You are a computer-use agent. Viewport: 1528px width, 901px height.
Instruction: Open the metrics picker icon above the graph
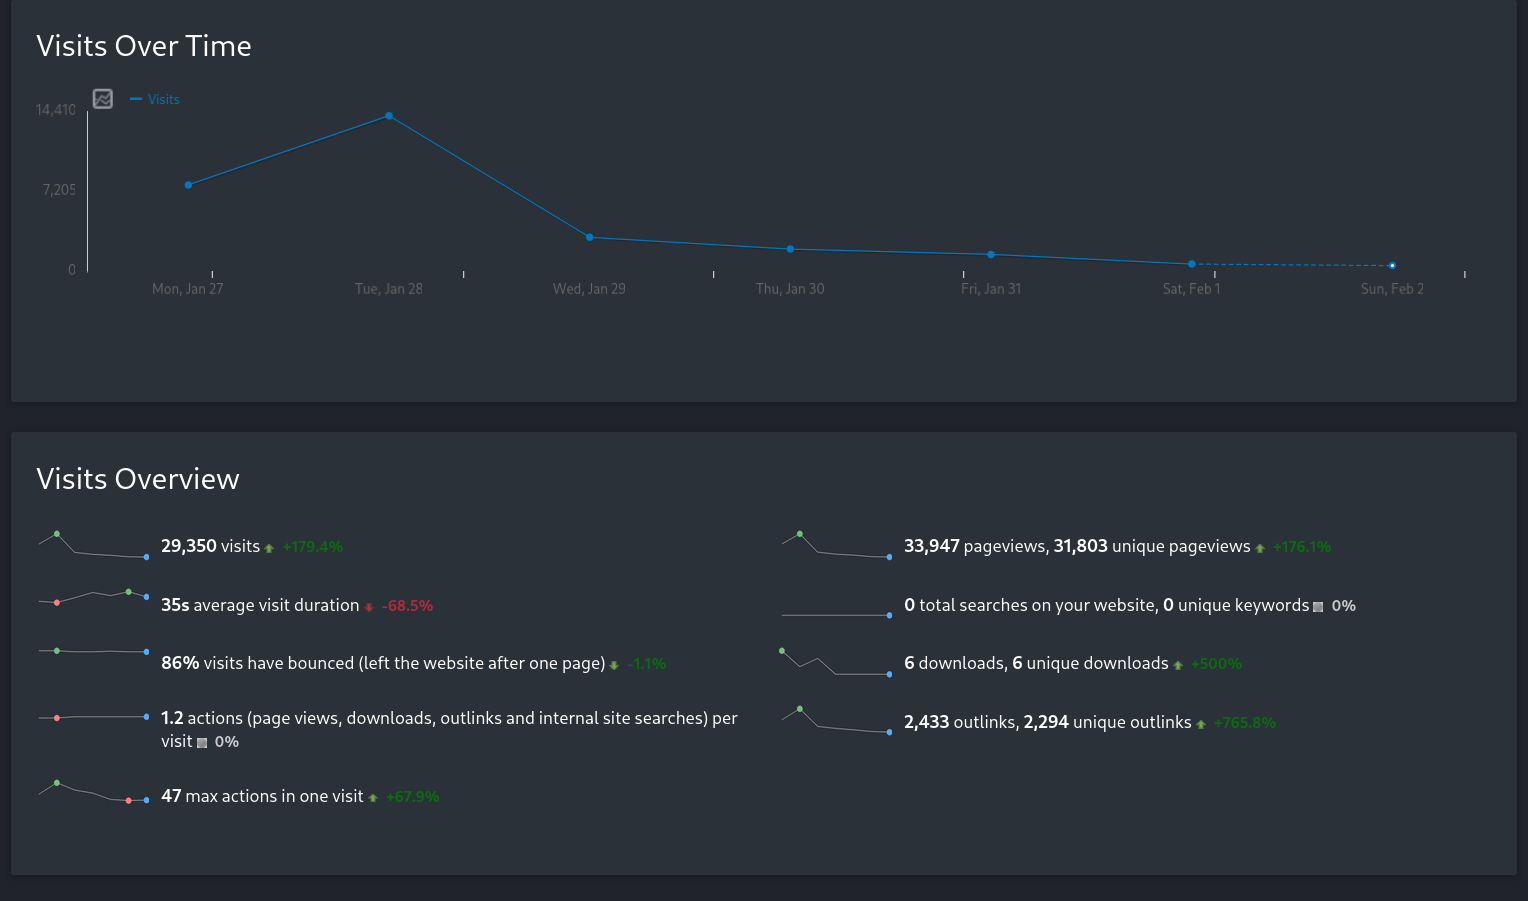[103, 98]
